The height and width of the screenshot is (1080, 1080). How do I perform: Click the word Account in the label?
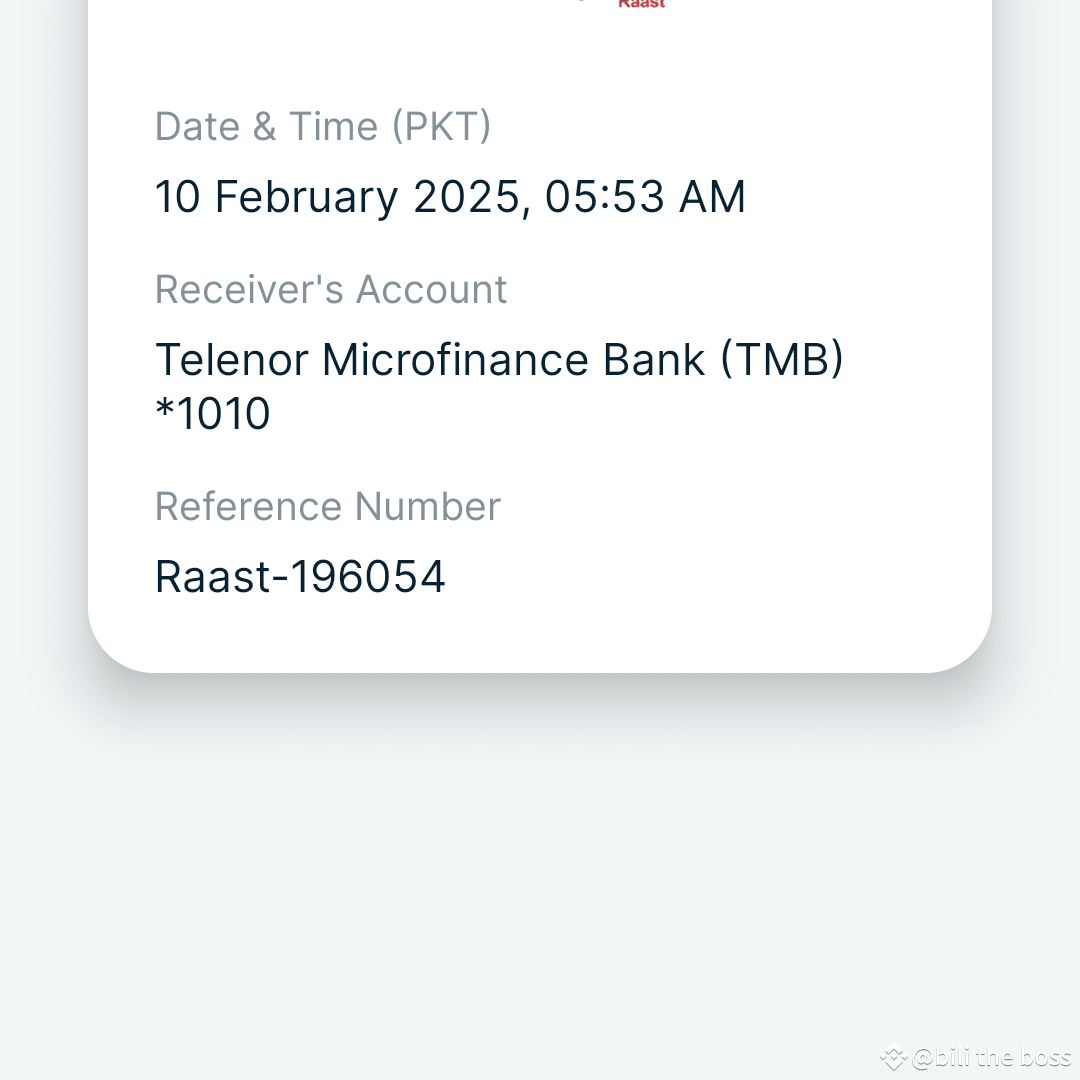pos(432,289)
